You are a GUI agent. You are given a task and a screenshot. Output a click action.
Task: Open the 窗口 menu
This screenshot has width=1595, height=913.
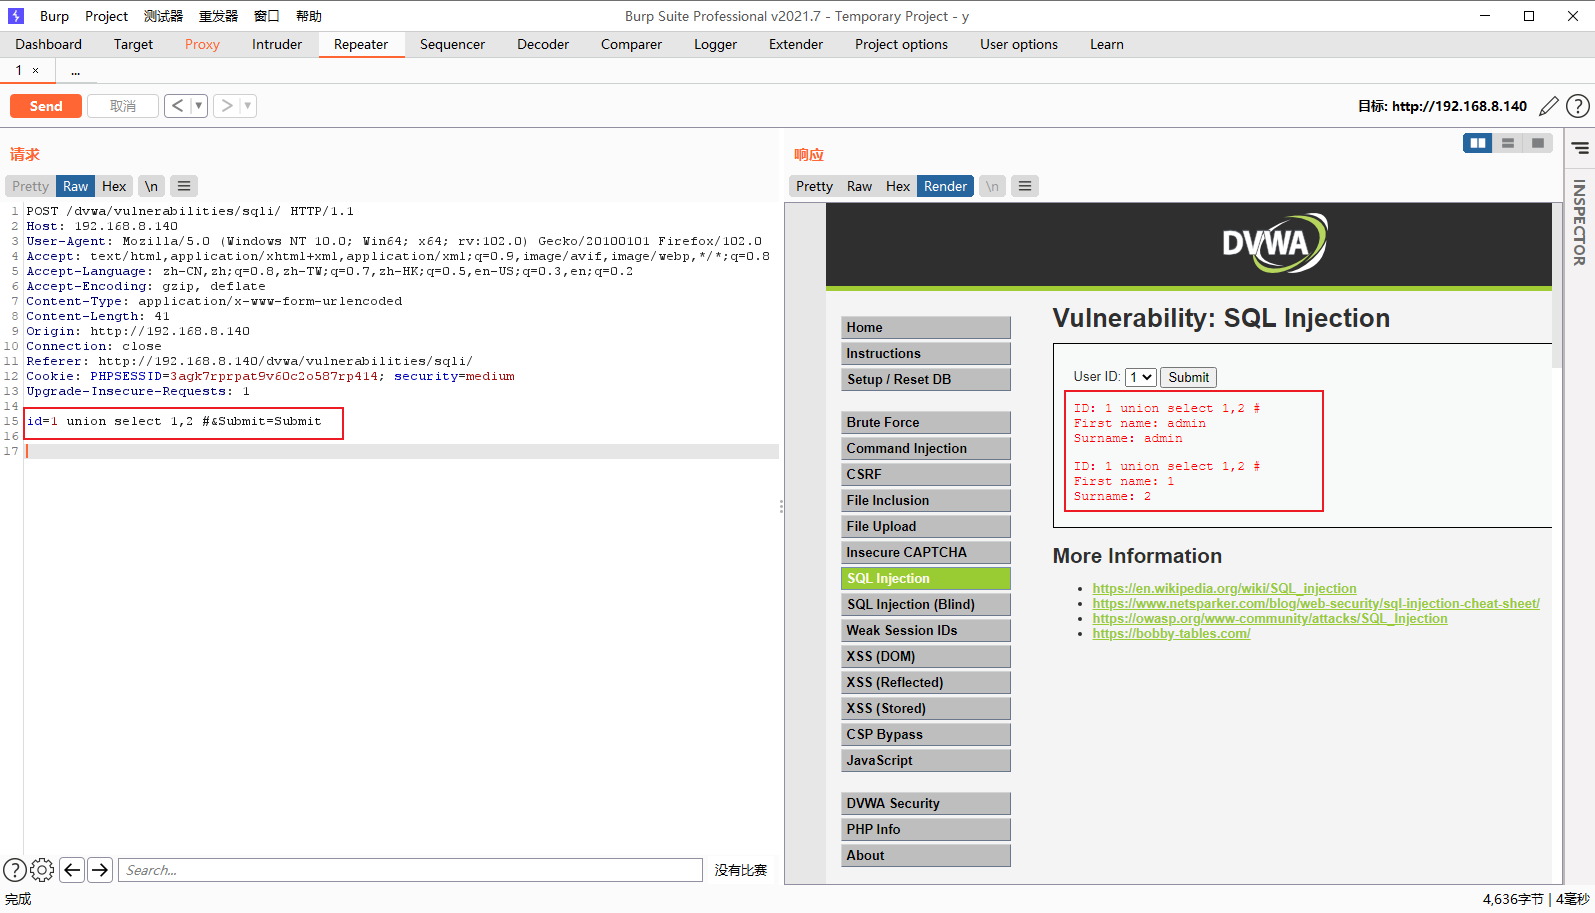tap(267, 16)
